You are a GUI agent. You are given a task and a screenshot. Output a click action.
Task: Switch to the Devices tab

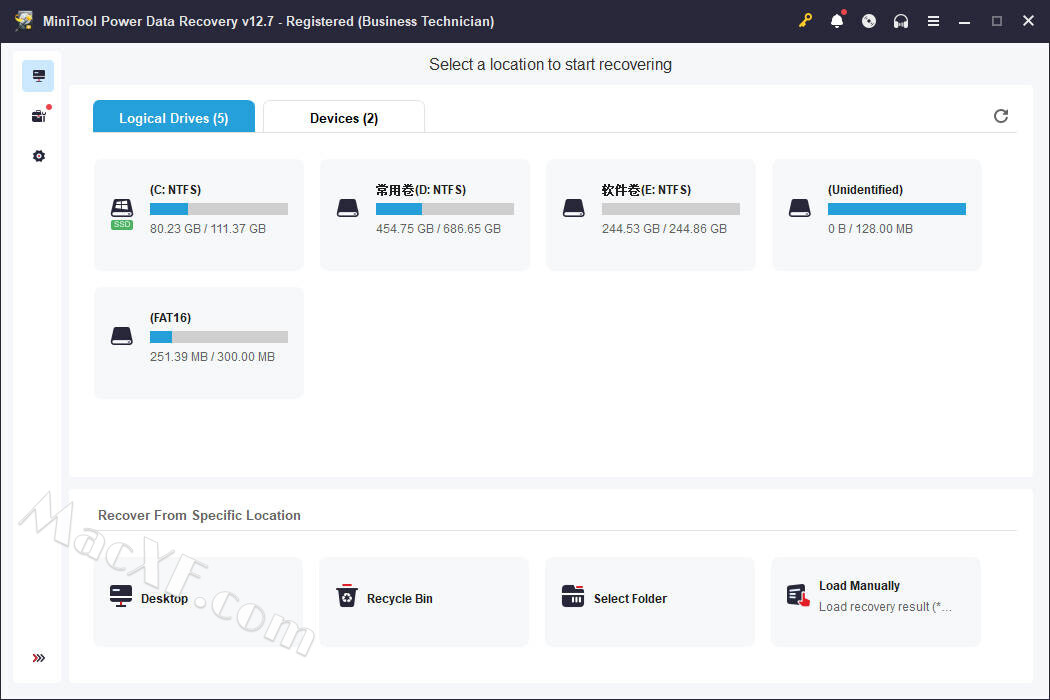point(344,118)
